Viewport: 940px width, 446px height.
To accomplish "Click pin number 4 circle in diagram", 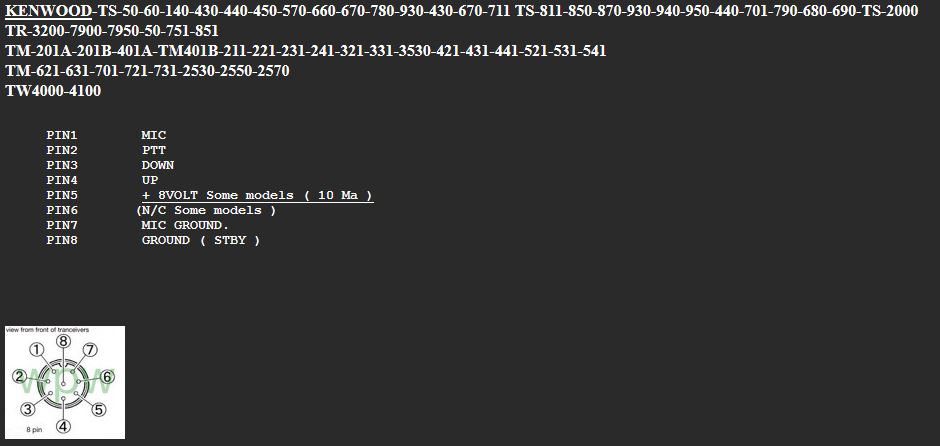I will pos(63,426).
